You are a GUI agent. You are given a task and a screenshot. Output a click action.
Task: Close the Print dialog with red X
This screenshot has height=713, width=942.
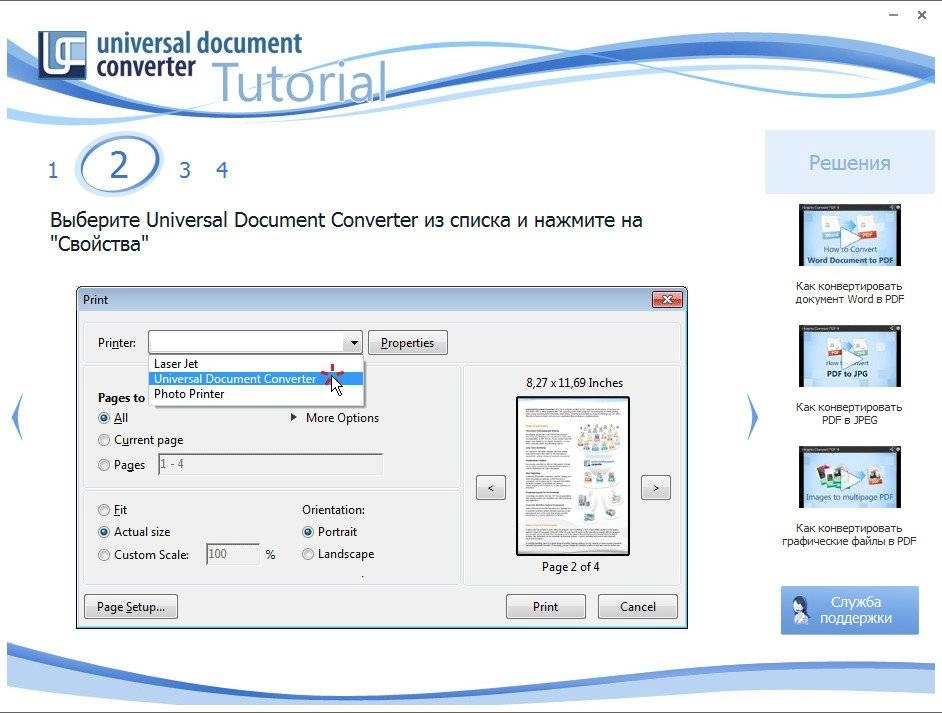coord(667,299)
